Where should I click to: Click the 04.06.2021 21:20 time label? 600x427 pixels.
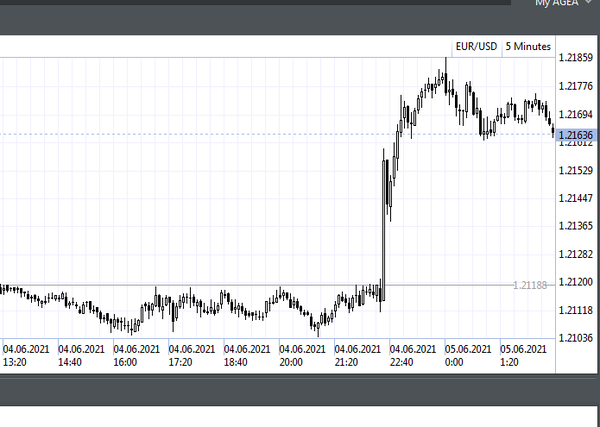click(x=357, y=355)
